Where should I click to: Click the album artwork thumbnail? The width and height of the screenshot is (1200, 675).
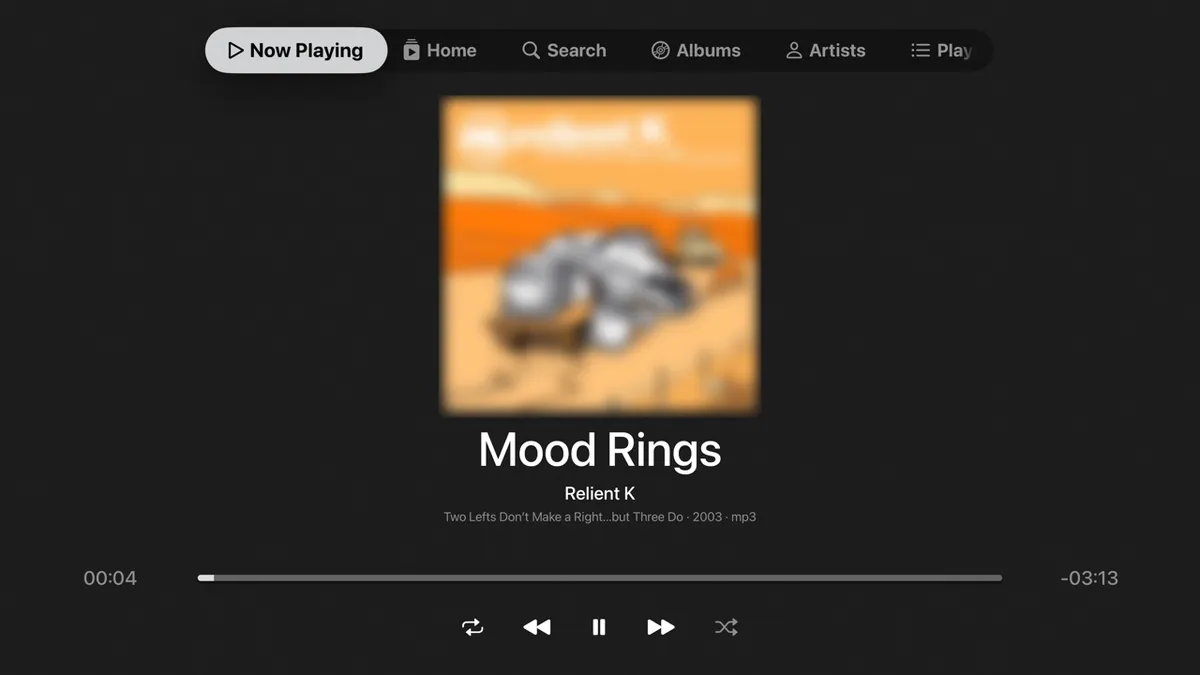point(600,256)
